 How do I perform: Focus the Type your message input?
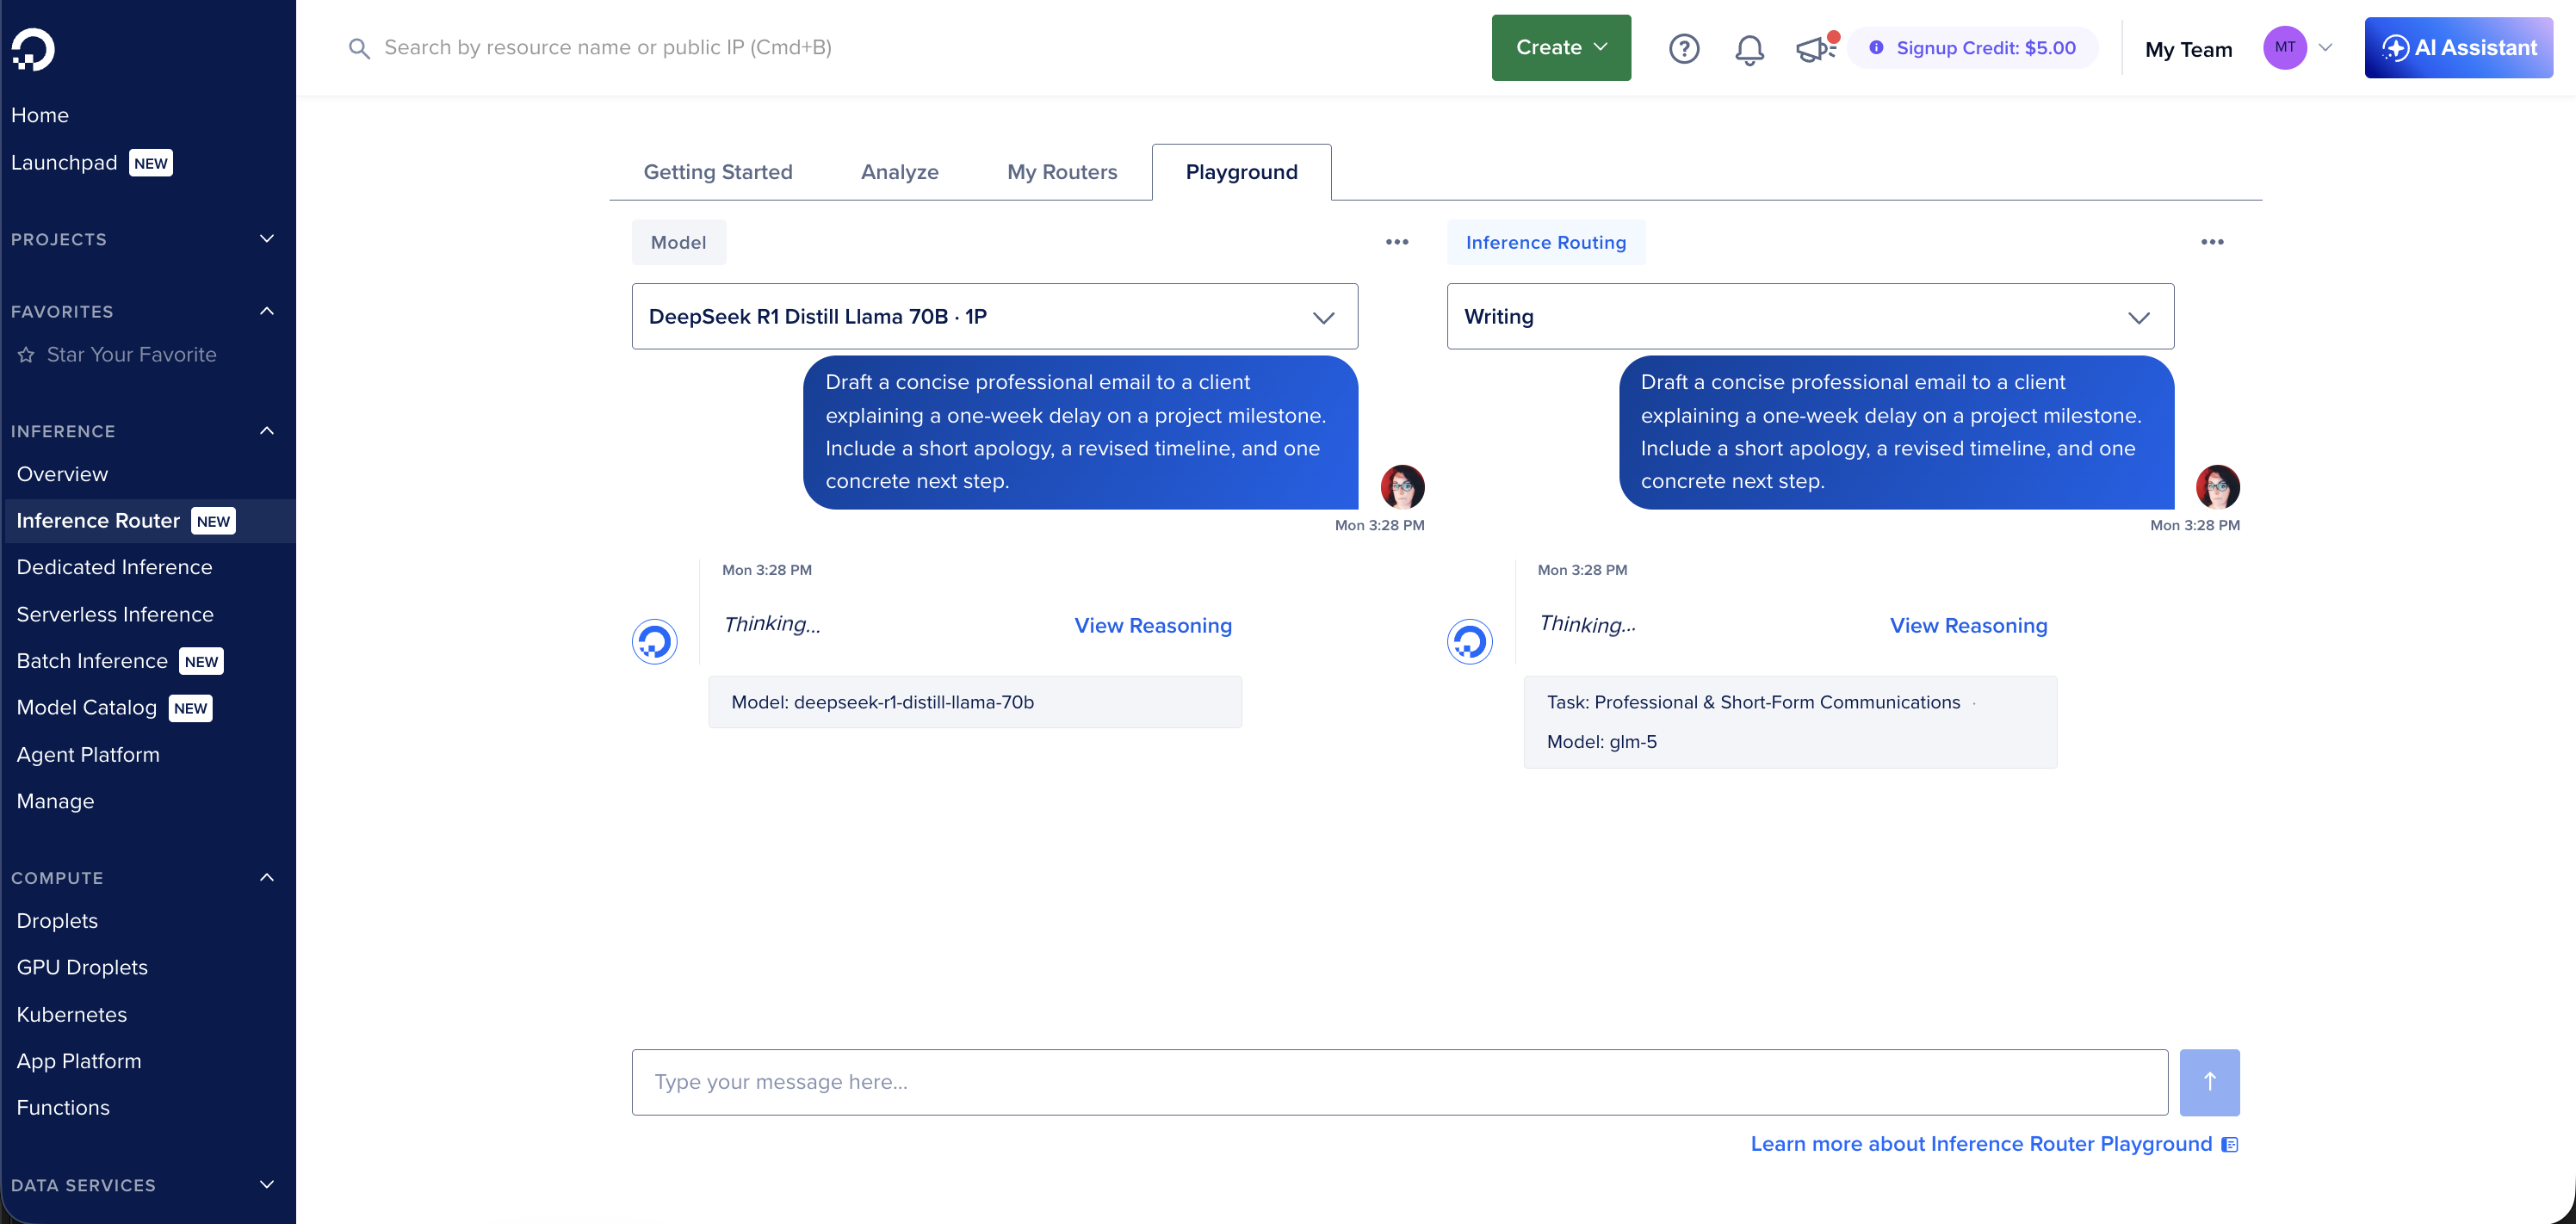point(1399,1082)
